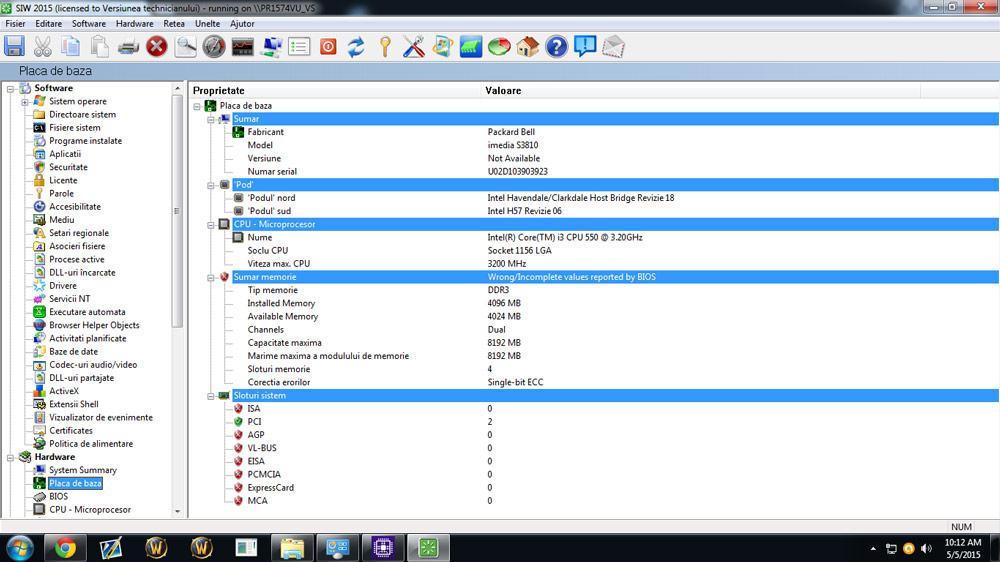Collapse the Sumar section
Screen dimensions: 1000x562
(x=210, y=119)
